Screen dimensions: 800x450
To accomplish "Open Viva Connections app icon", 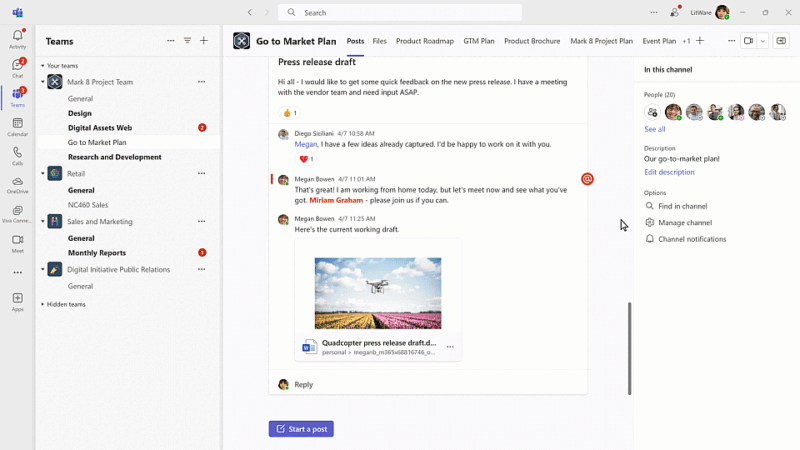I will 17,214.
